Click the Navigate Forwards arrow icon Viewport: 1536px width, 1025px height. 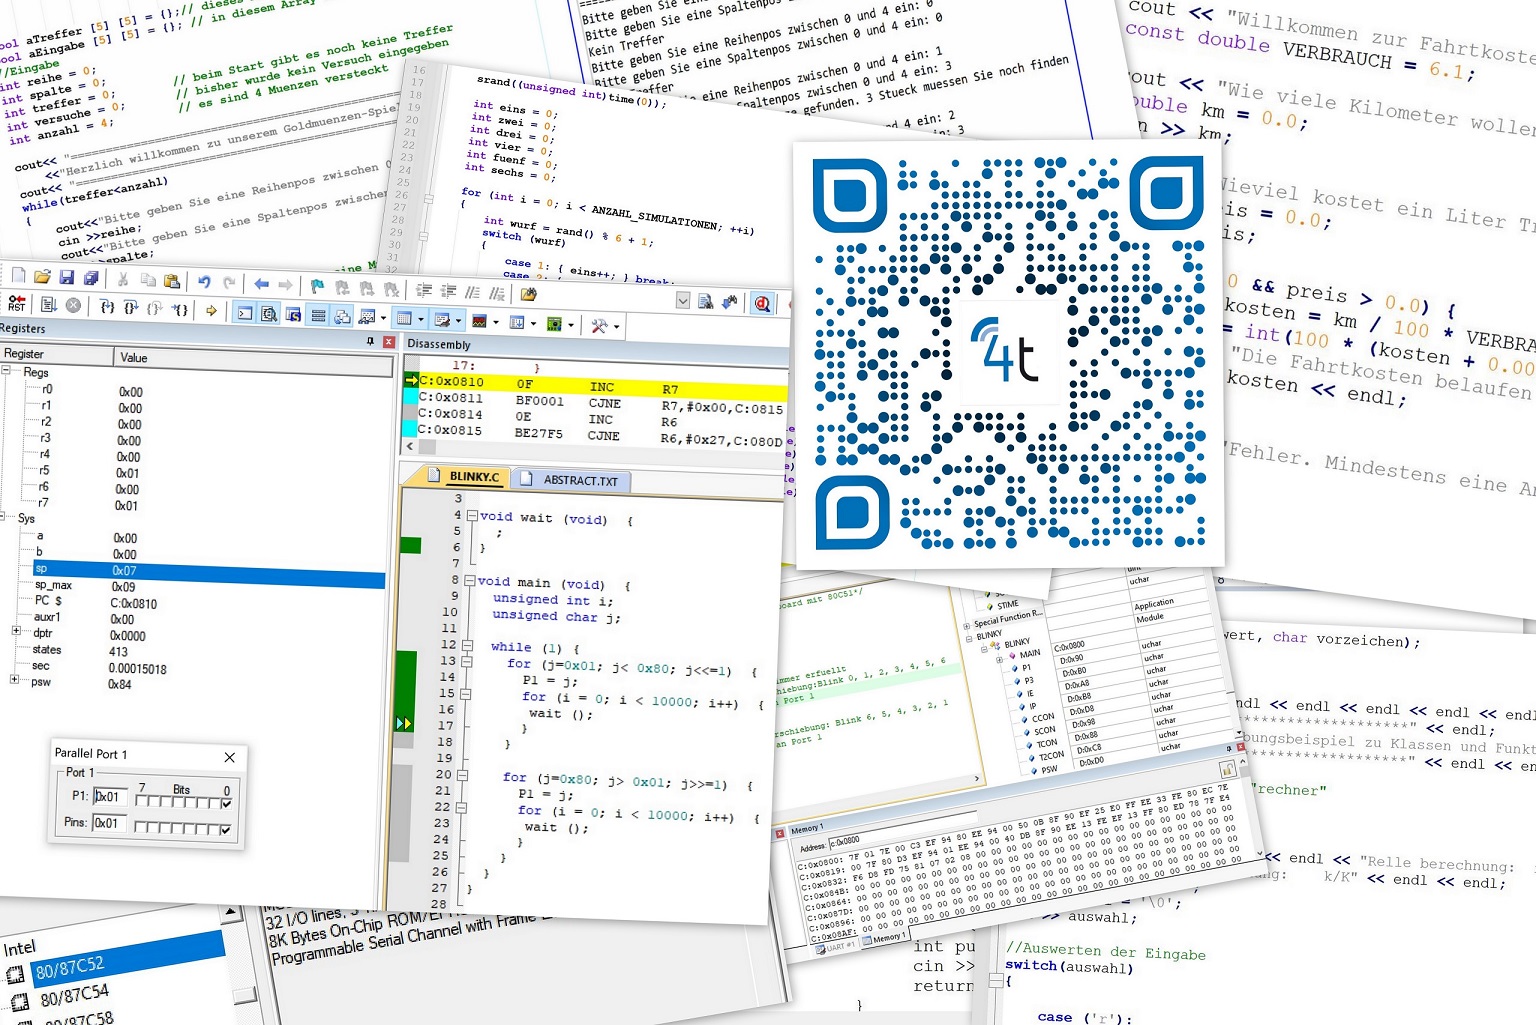285,285
